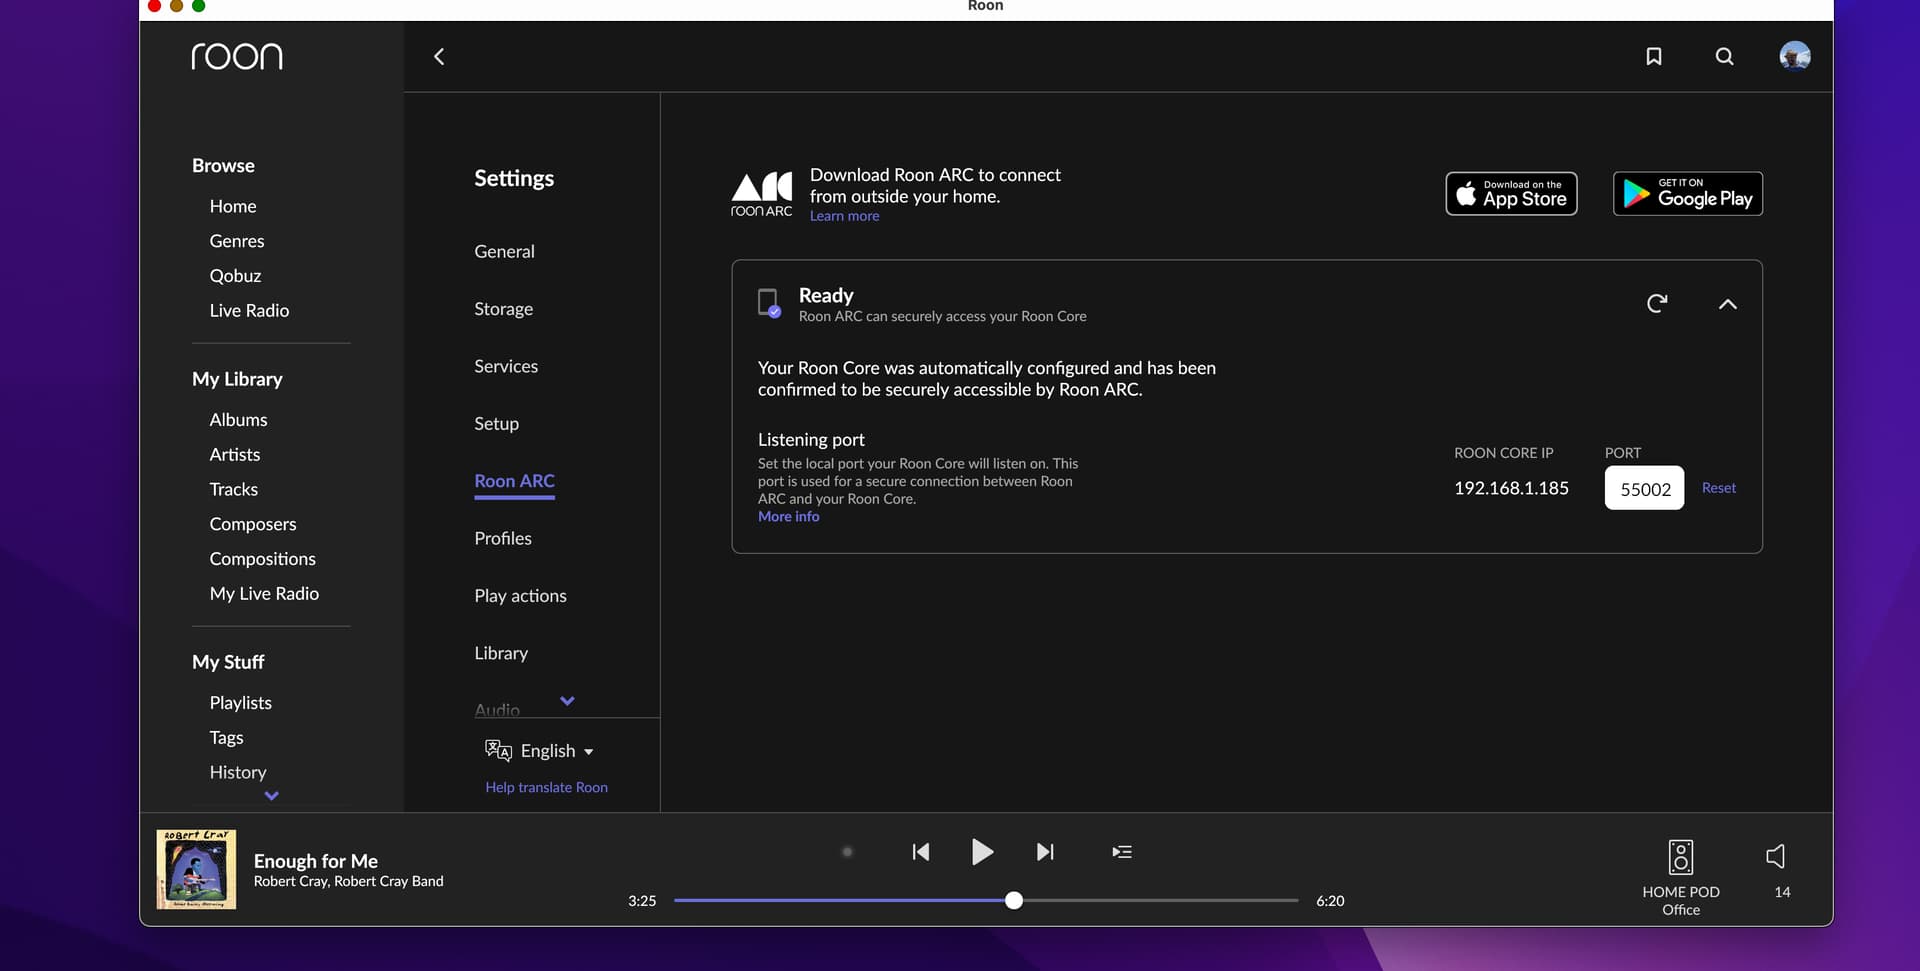
Task: Click the Robert Cray album cover thumbnail
Action: pos(196,869)
